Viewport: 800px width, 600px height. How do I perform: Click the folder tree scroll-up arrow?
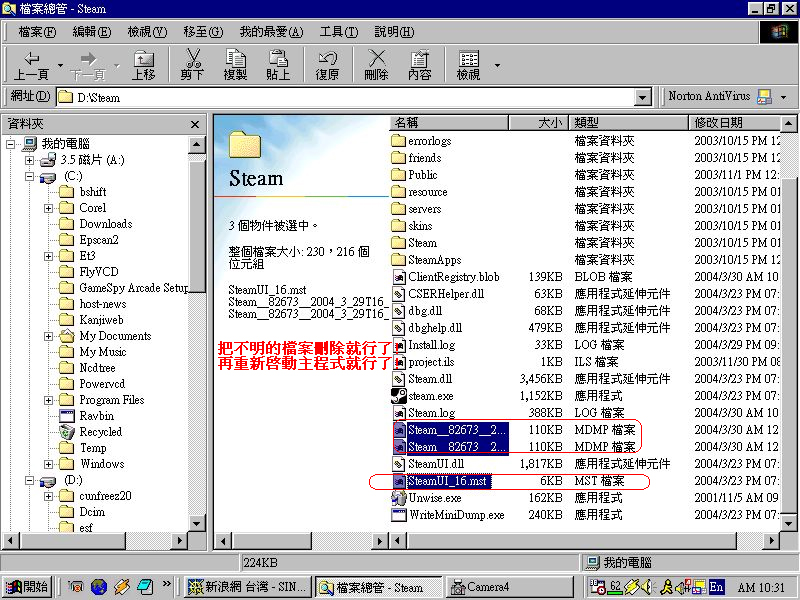[x=196, y=145]
